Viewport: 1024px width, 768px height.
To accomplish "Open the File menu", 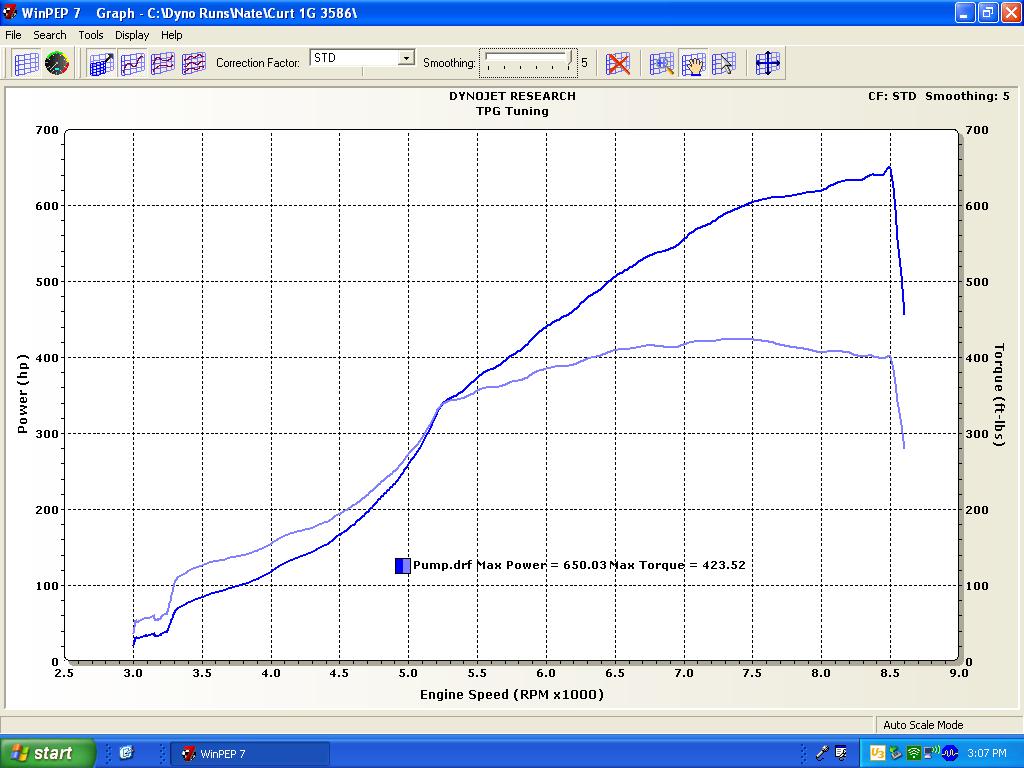I will tap(13, 35).
